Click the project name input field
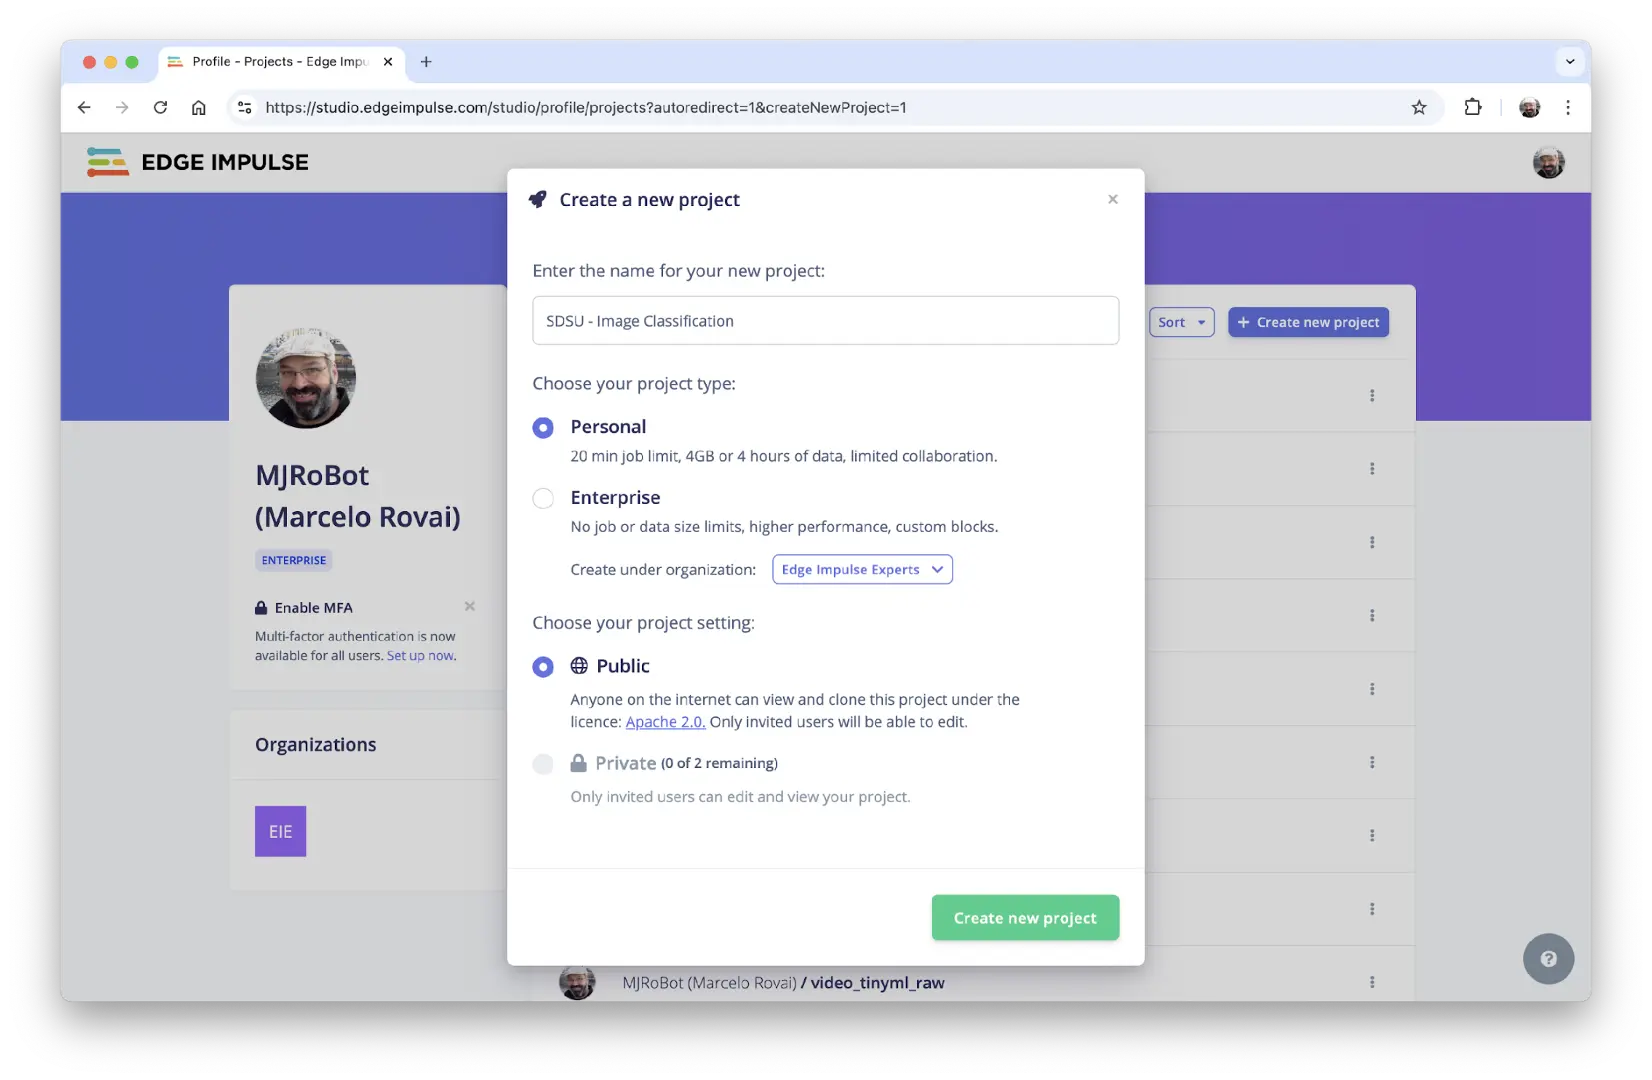1652x1080 pixels. click(825, 321)
